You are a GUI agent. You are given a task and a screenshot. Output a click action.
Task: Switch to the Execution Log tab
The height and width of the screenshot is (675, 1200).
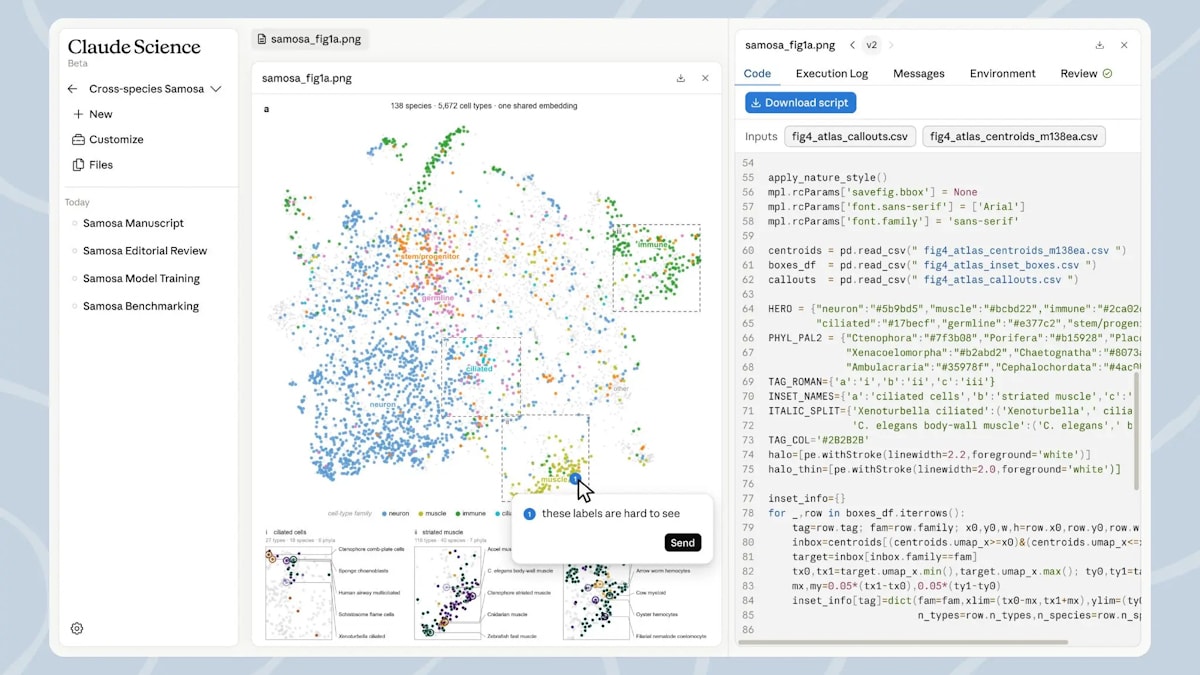[x=832, y=73]
